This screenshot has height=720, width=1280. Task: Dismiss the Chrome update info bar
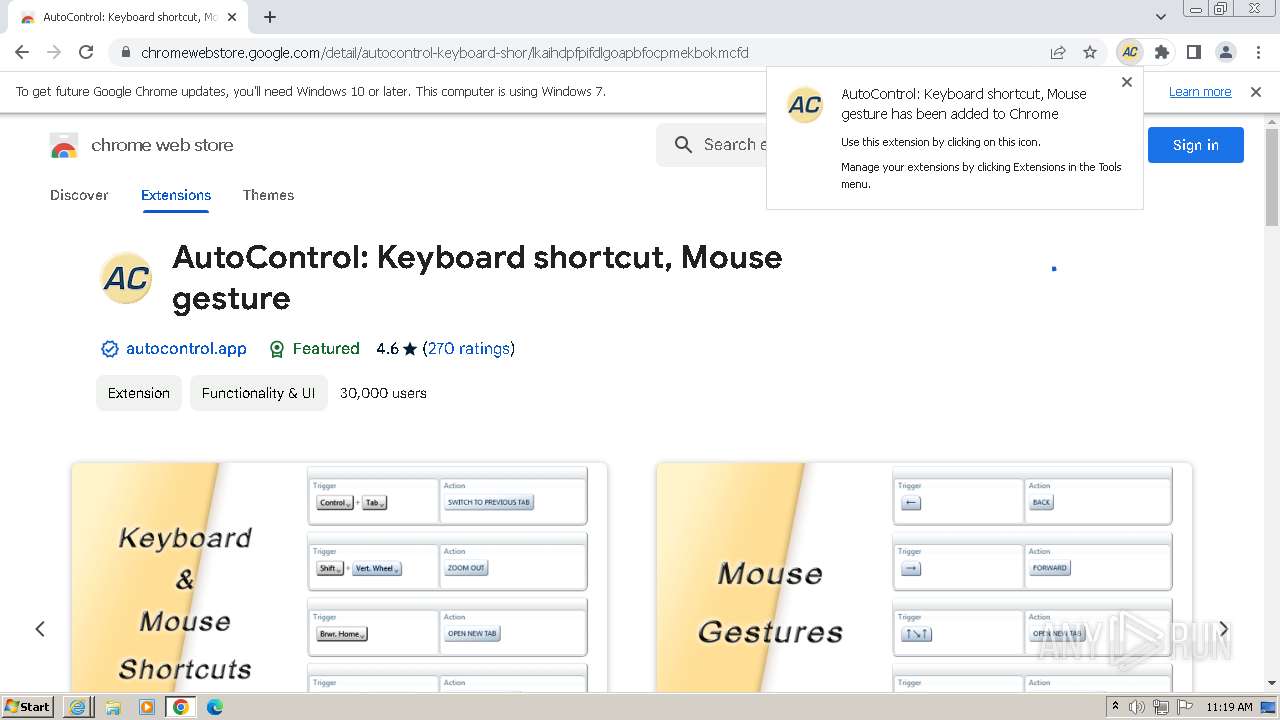click(1256, 91)
